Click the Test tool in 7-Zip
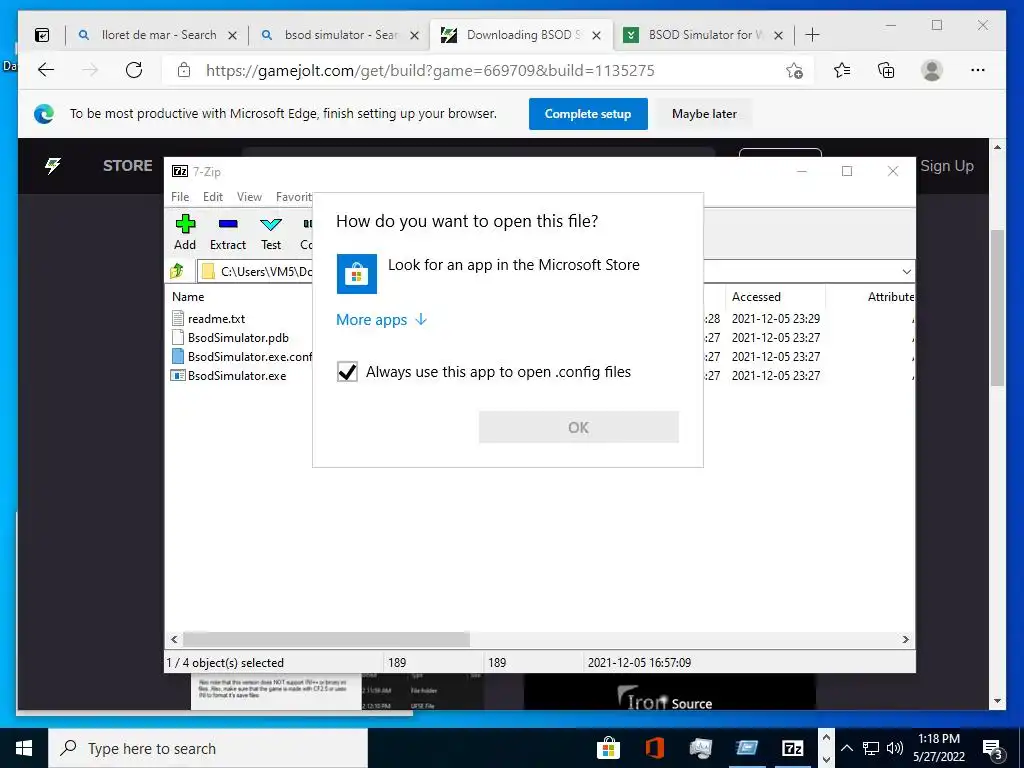The image size is (1024, 768). (271, 232)
